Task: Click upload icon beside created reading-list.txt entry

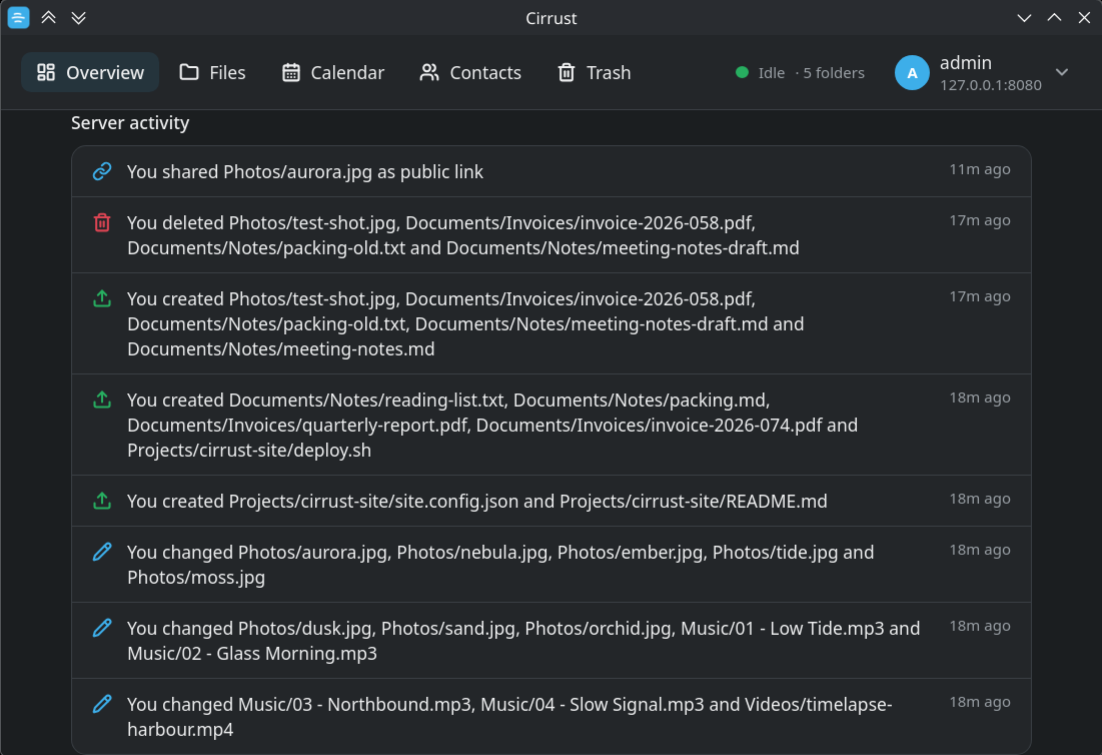Action: 102,399
